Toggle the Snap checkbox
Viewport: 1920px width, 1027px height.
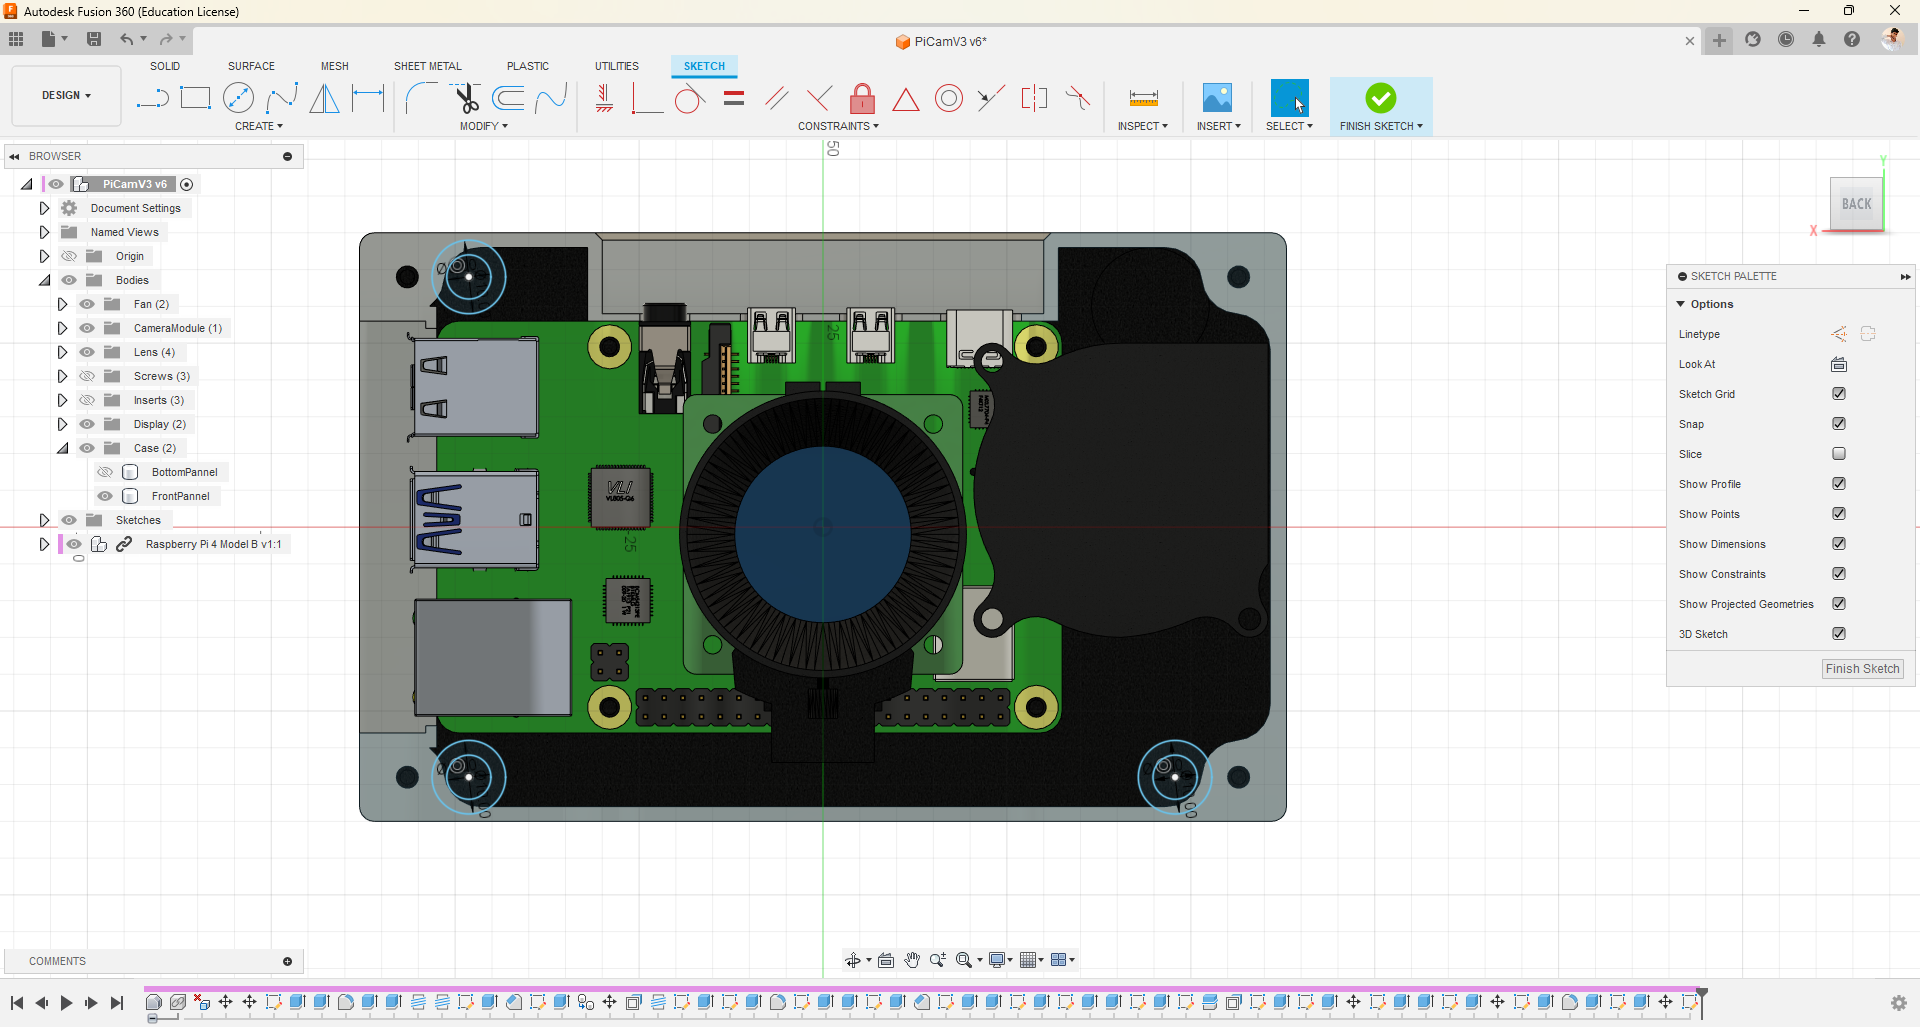1839,424
